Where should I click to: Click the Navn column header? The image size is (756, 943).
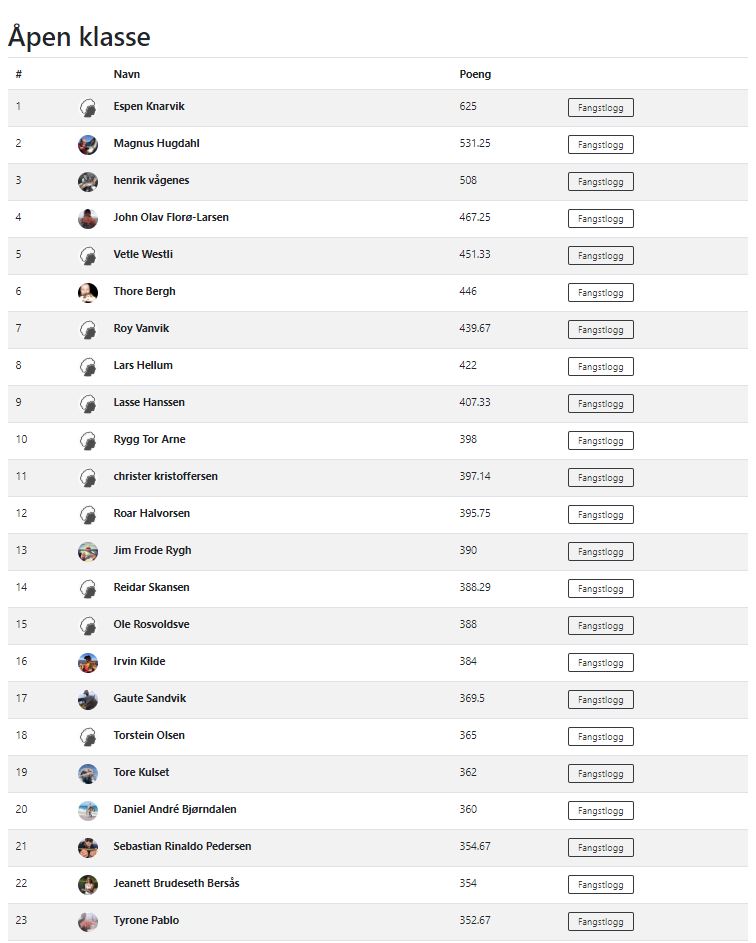127,74
